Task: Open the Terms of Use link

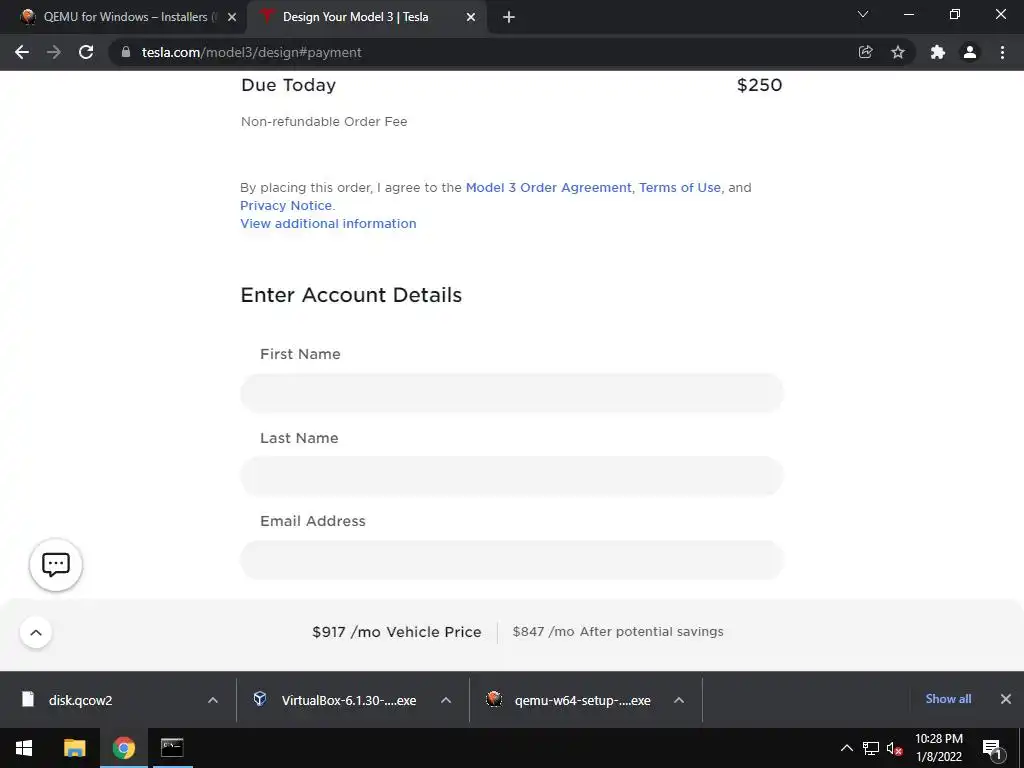Action: 679,187
